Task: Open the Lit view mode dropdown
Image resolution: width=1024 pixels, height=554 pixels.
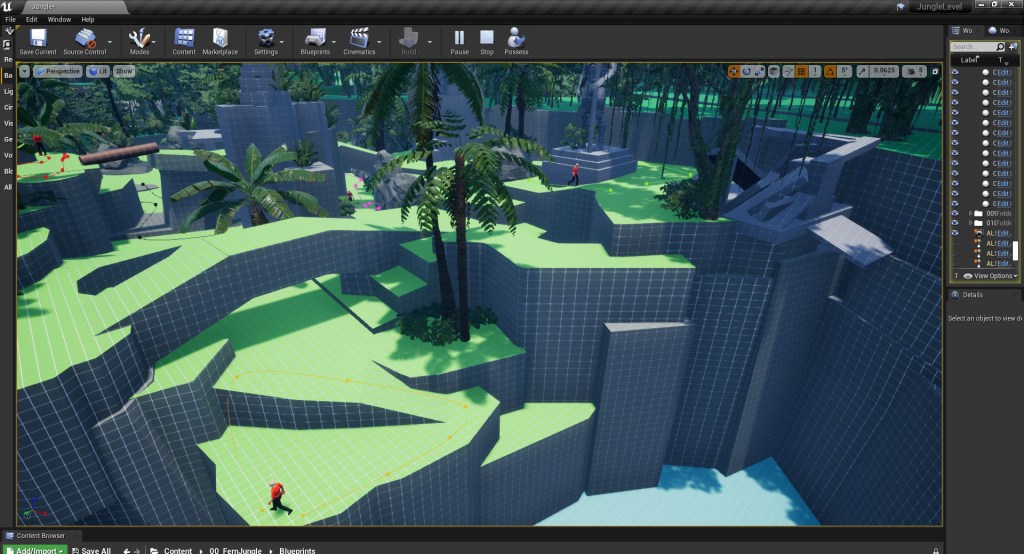Action: [x=98, y=71]
